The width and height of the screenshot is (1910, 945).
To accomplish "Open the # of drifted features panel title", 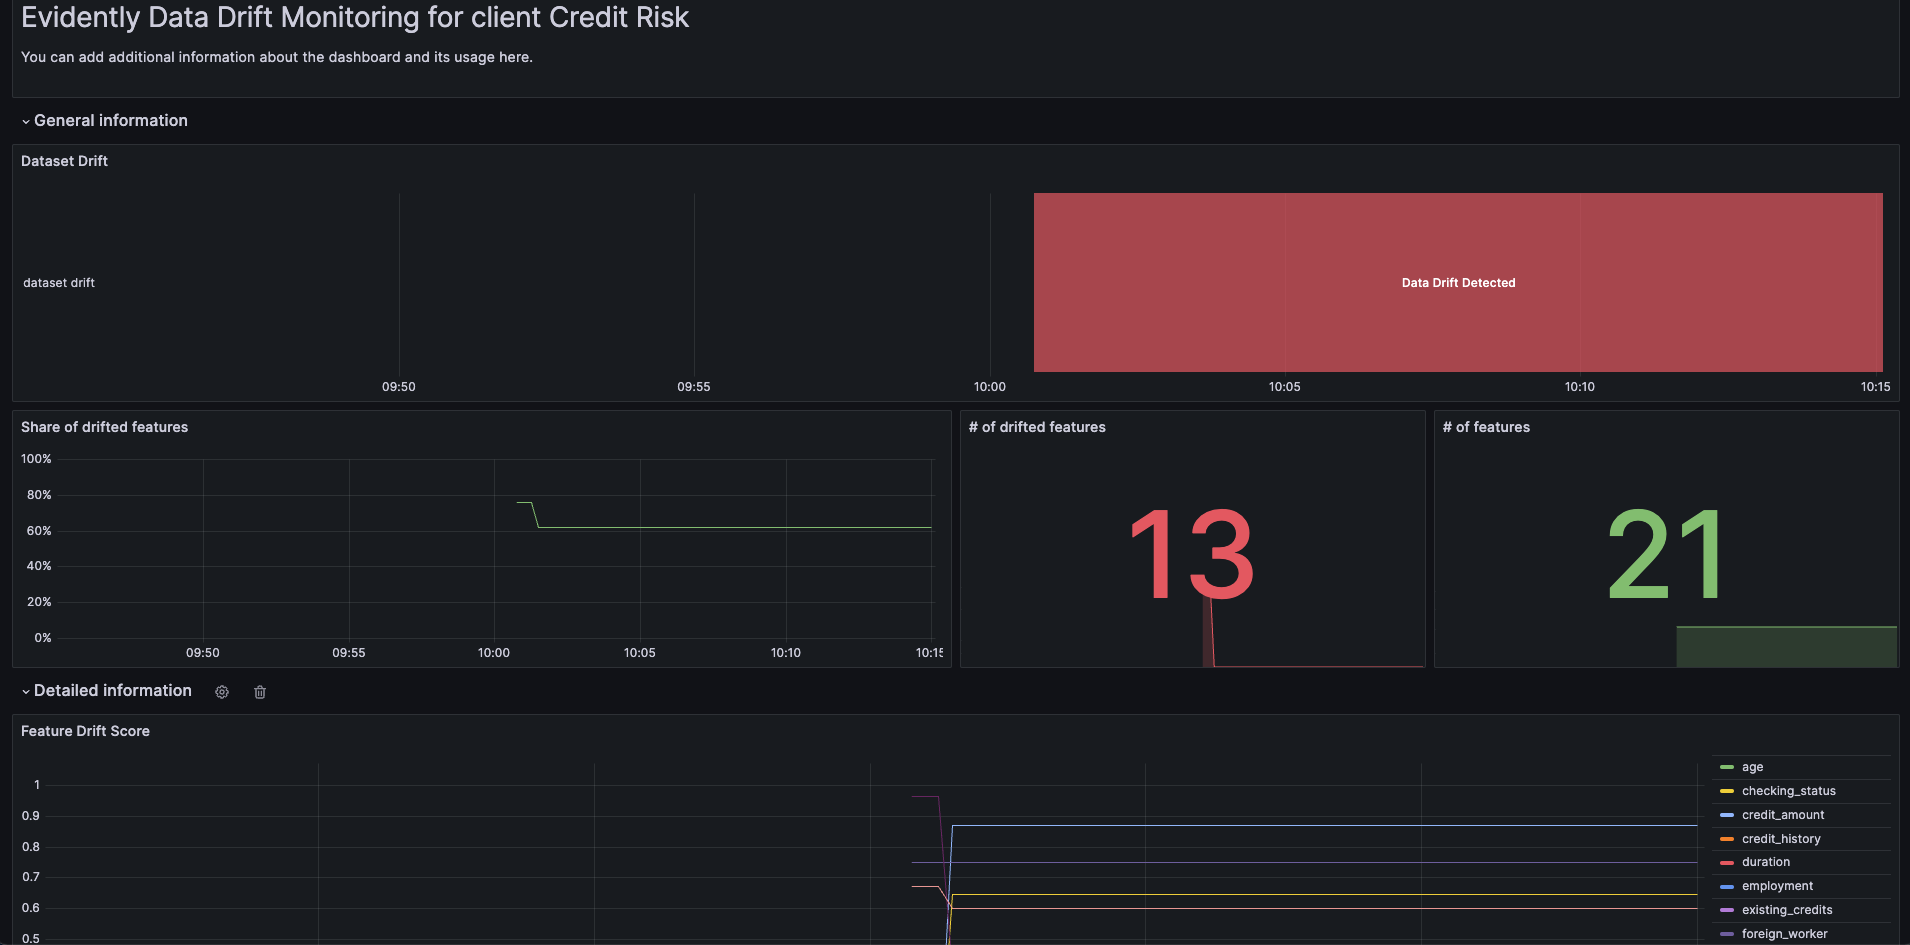I will point(1037,427).
